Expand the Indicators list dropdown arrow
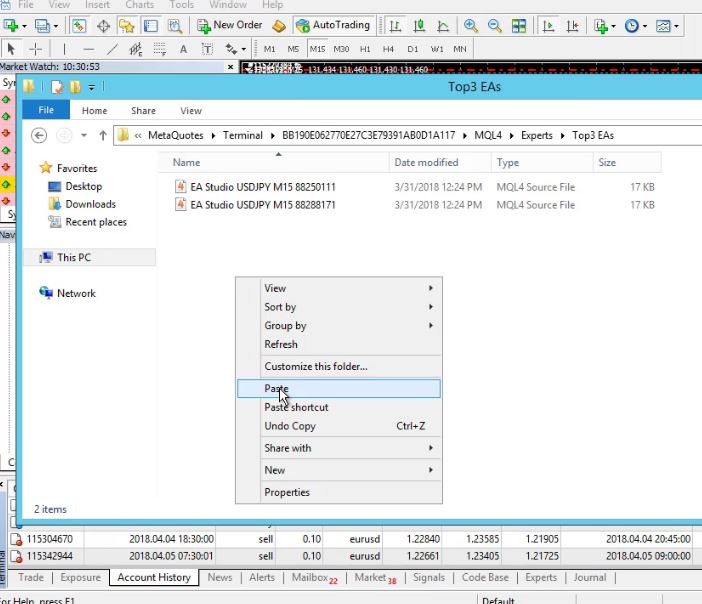Image resolution: width=702 pixels, height=604 pixels. 613,26
